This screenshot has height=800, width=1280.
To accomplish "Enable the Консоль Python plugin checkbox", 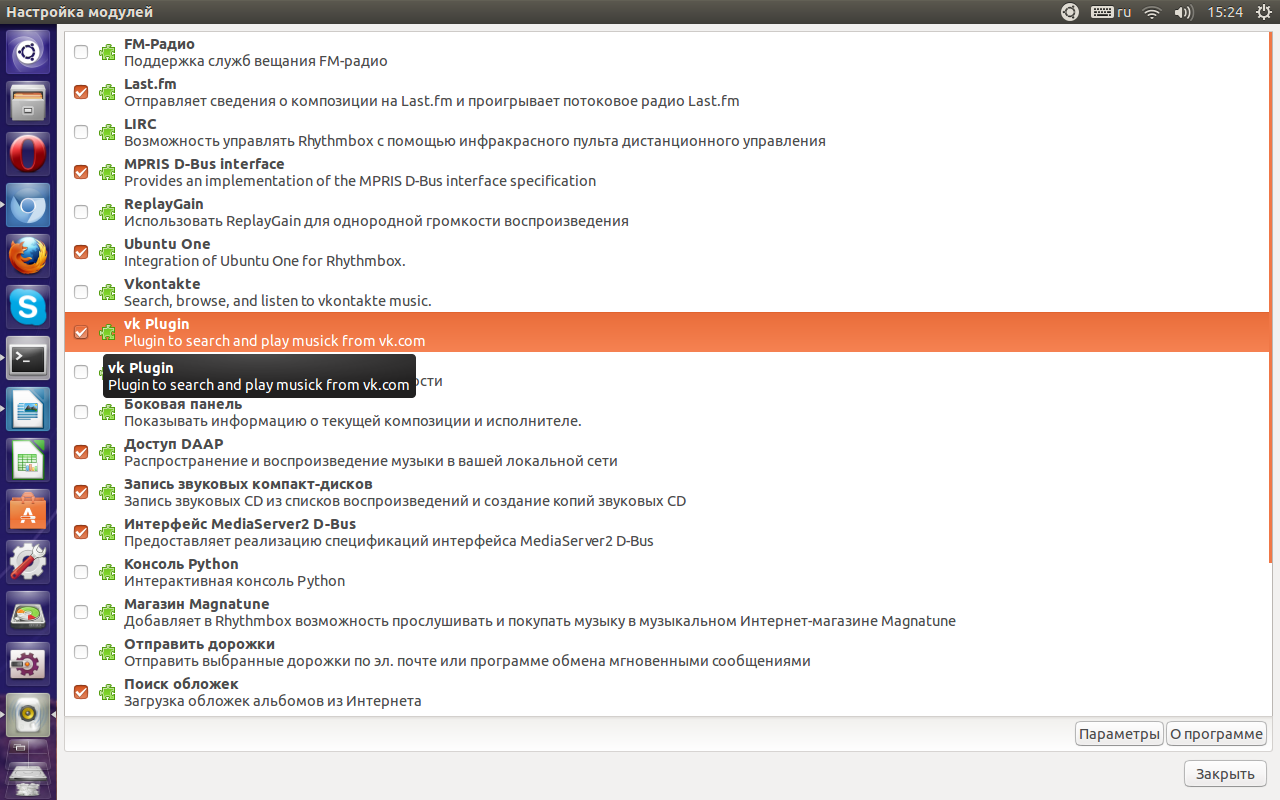I will click(81, 572).
